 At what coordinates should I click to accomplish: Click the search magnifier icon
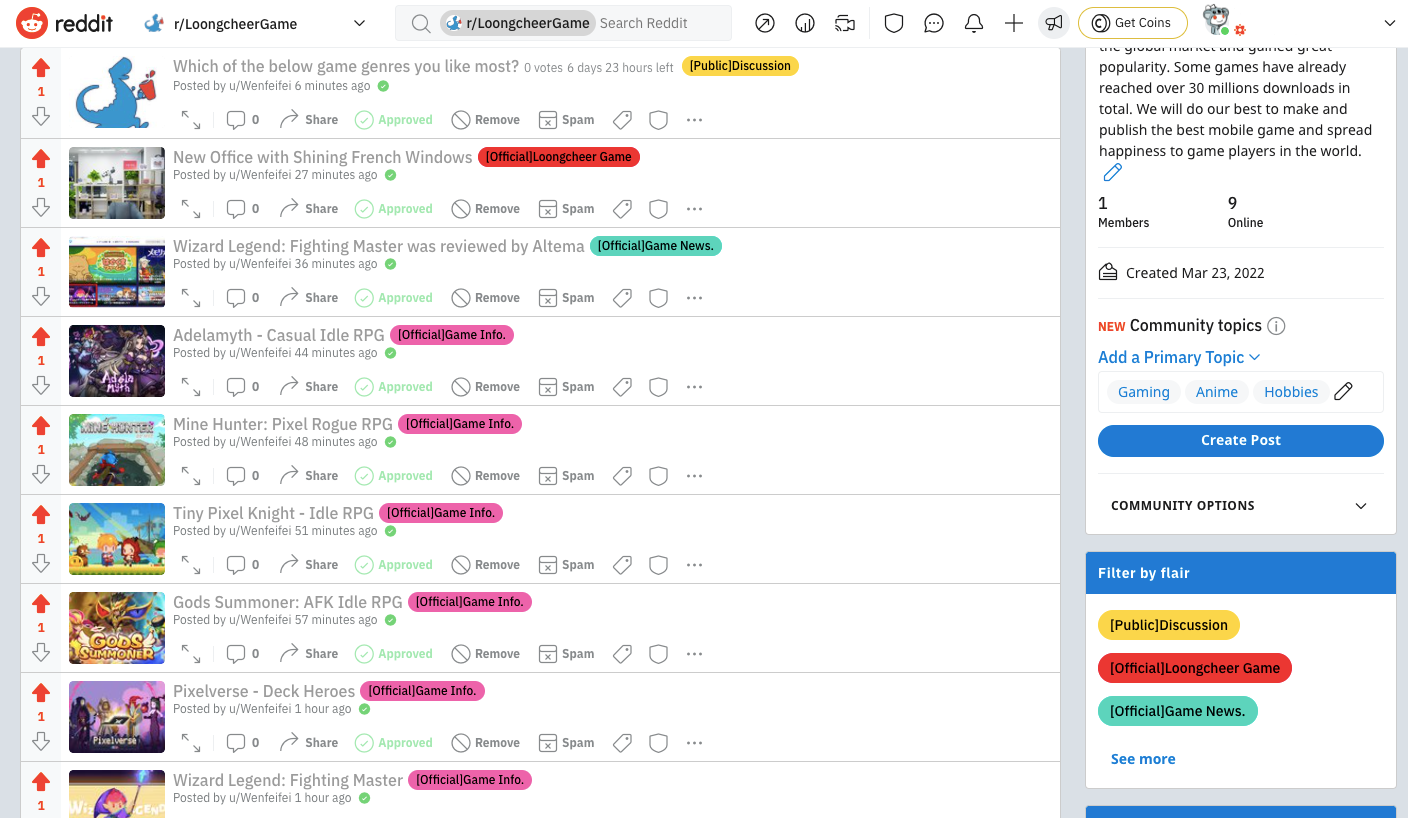pos(421,23)
